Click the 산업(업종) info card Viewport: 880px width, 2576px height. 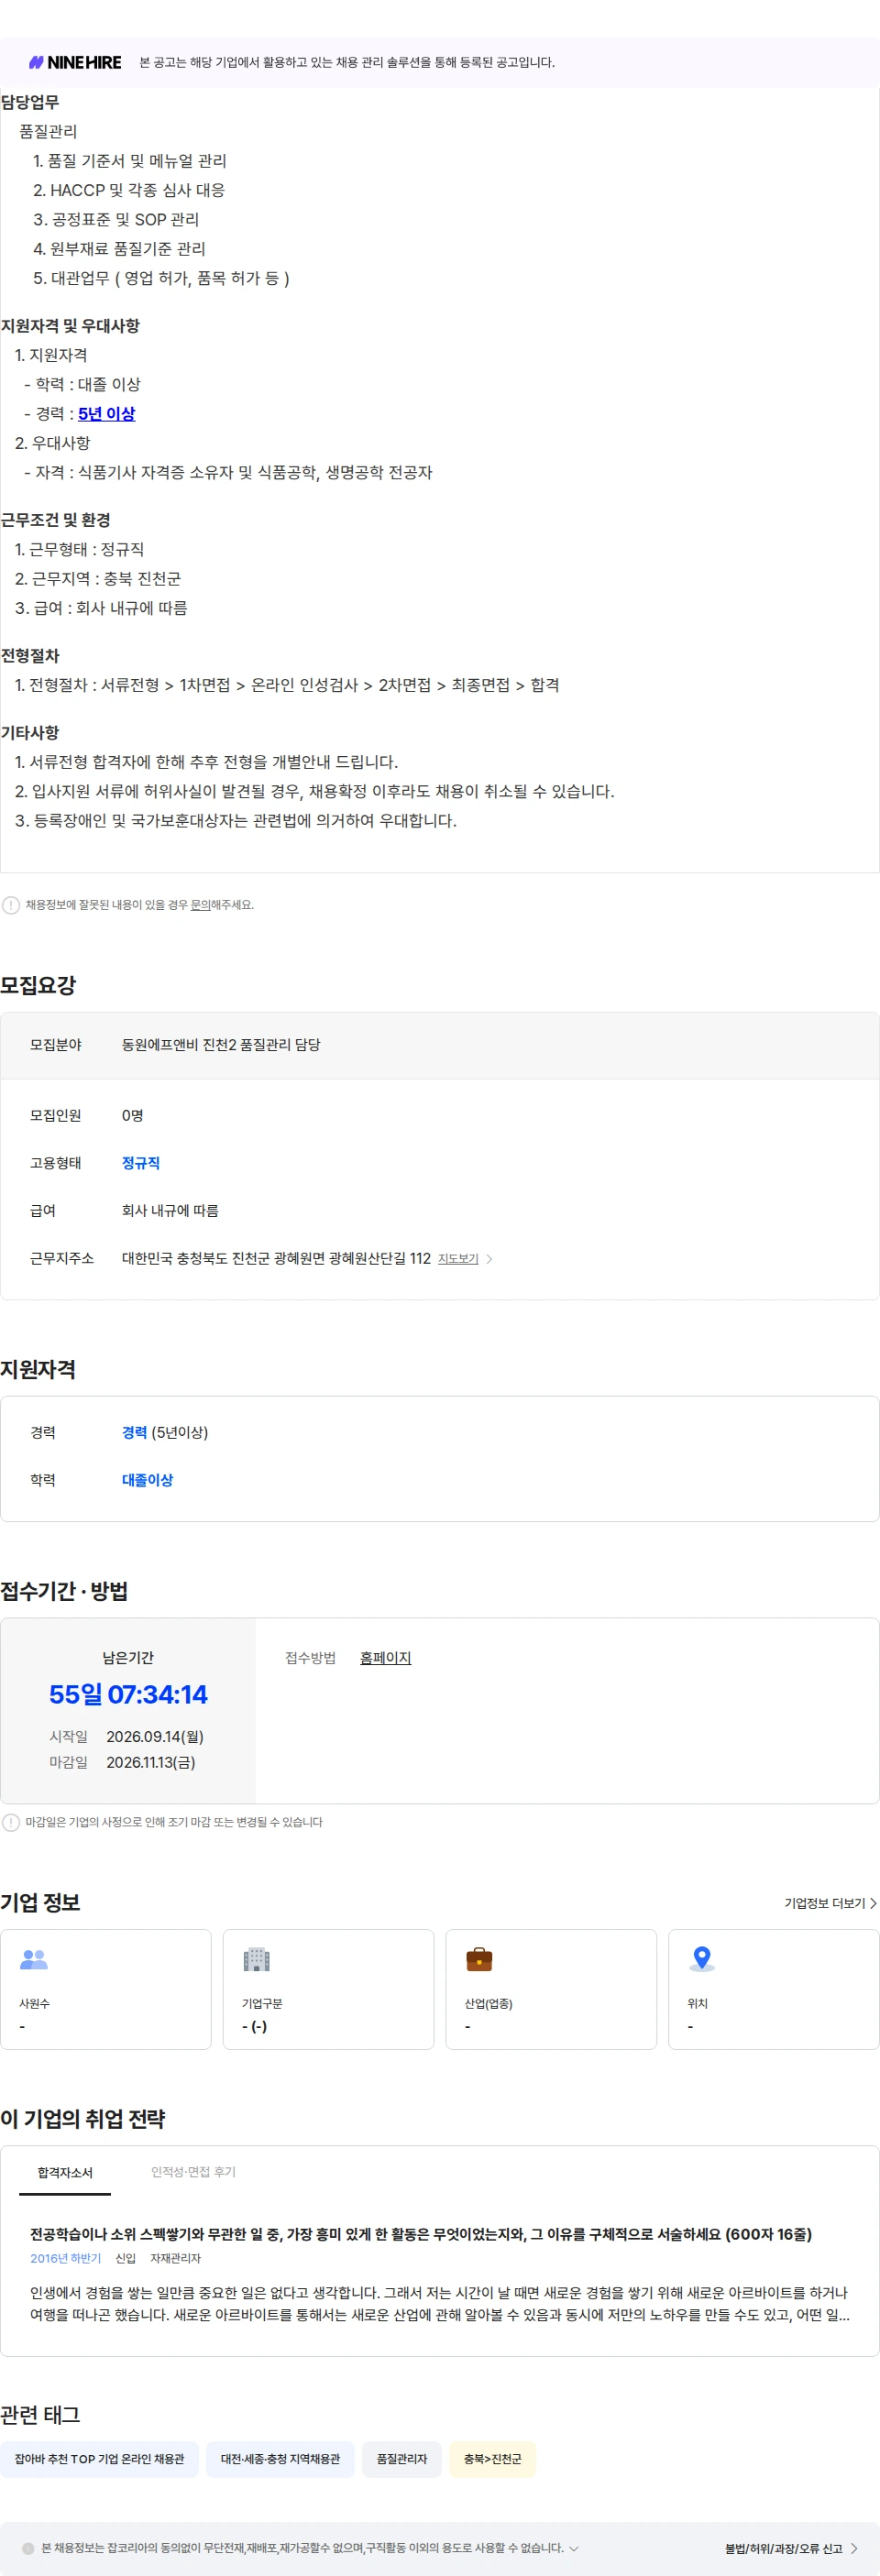coord(551,1989)
